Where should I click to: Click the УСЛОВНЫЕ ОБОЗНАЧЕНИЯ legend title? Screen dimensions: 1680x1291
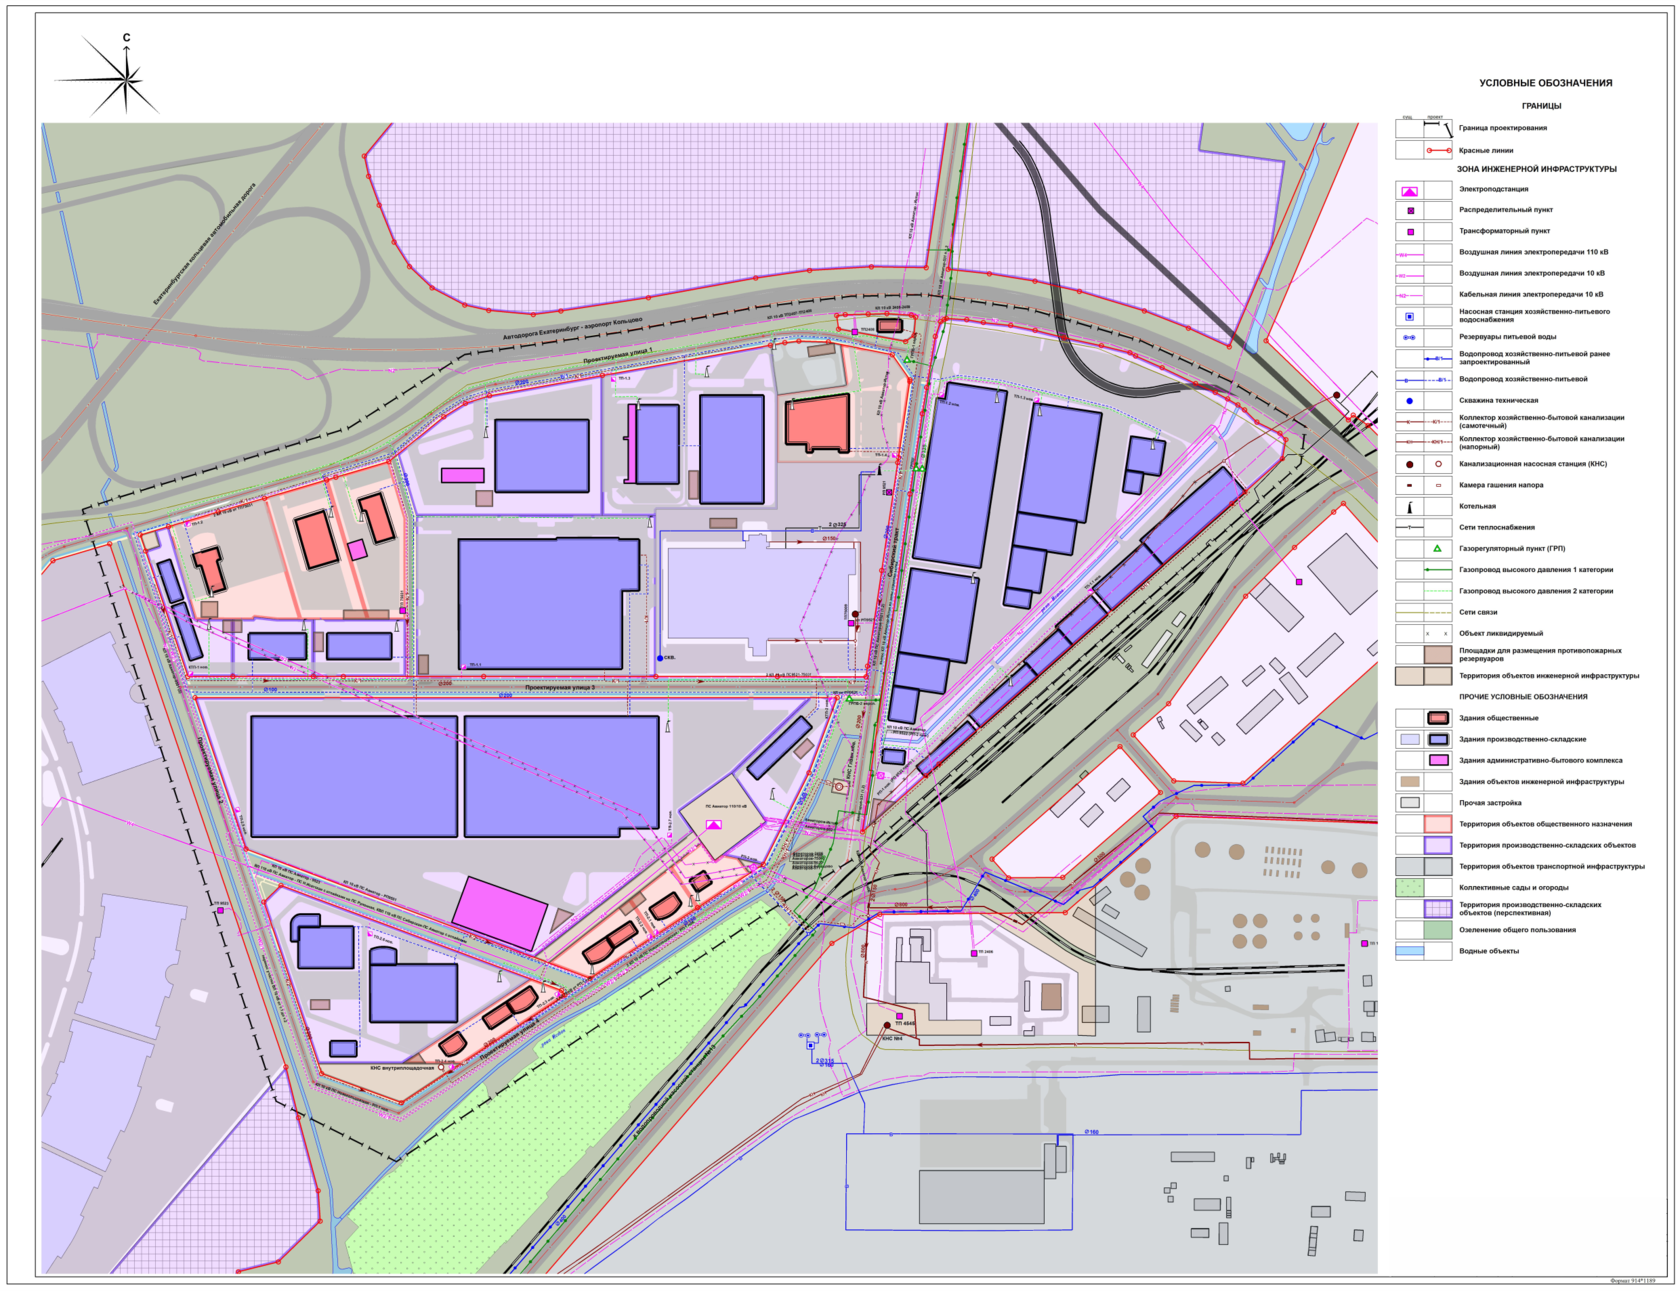(1546, 83)
